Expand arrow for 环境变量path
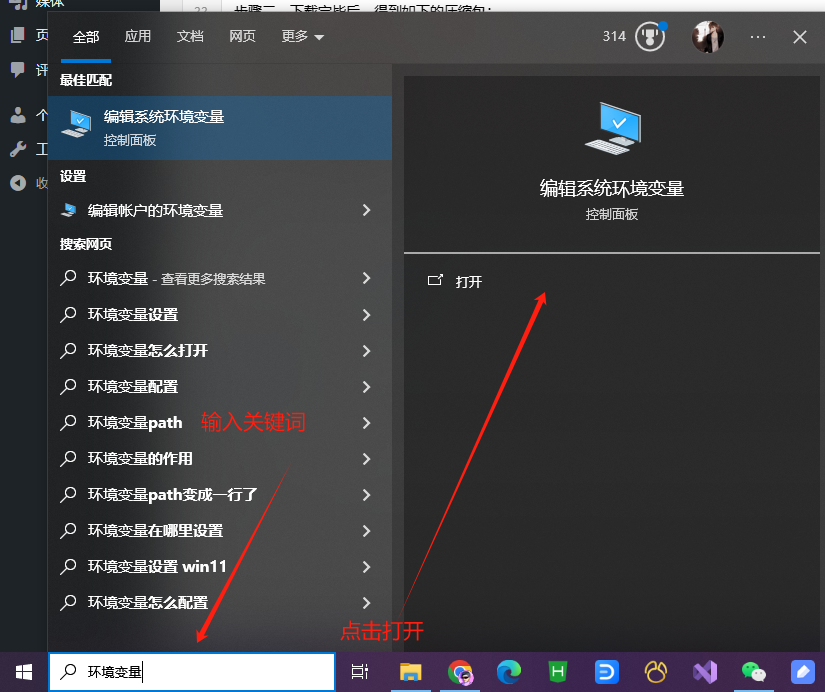 (x=367, y=423)
